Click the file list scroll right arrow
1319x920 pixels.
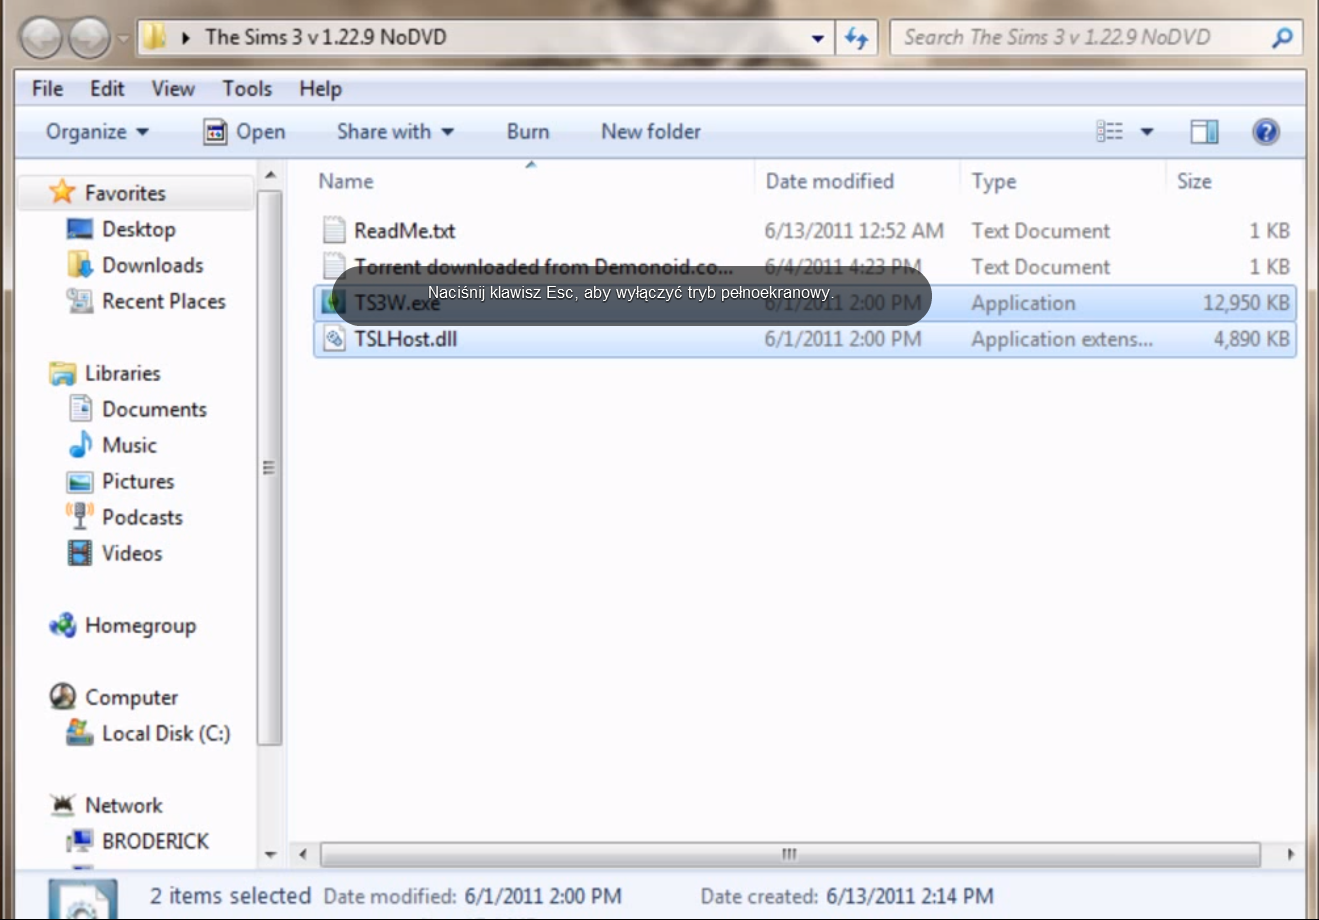1290,855
